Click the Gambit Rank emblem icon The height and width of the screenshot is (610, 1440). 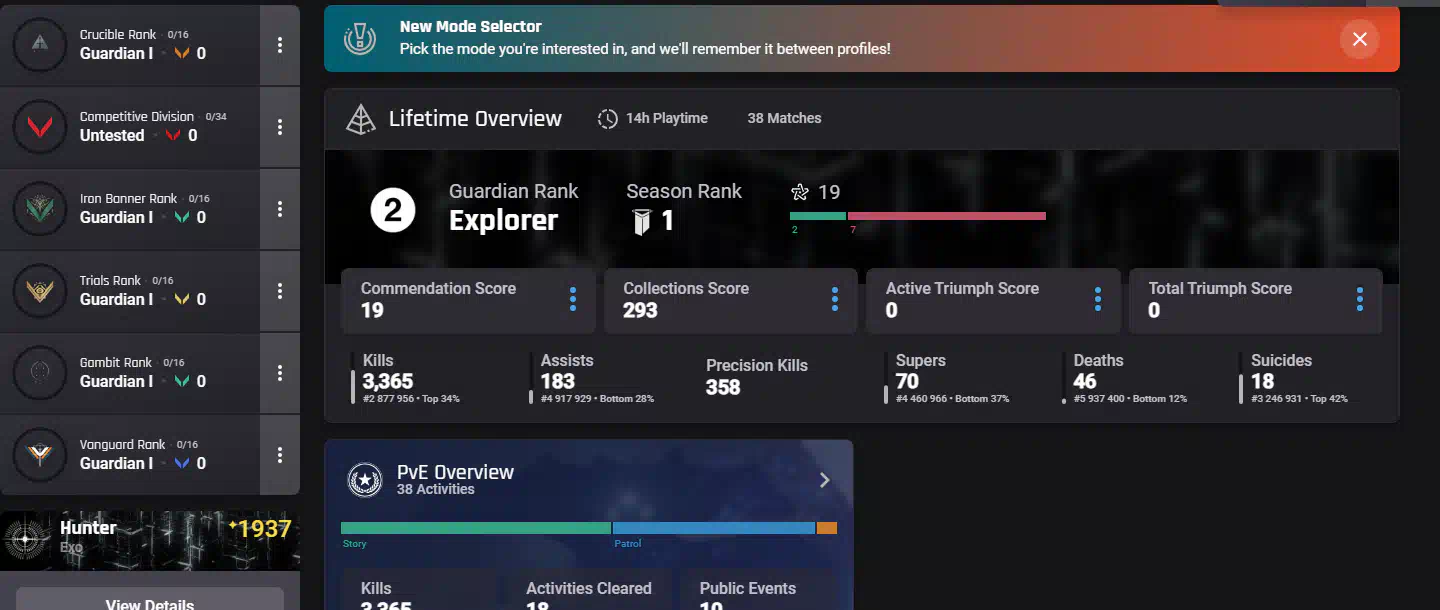40,373
